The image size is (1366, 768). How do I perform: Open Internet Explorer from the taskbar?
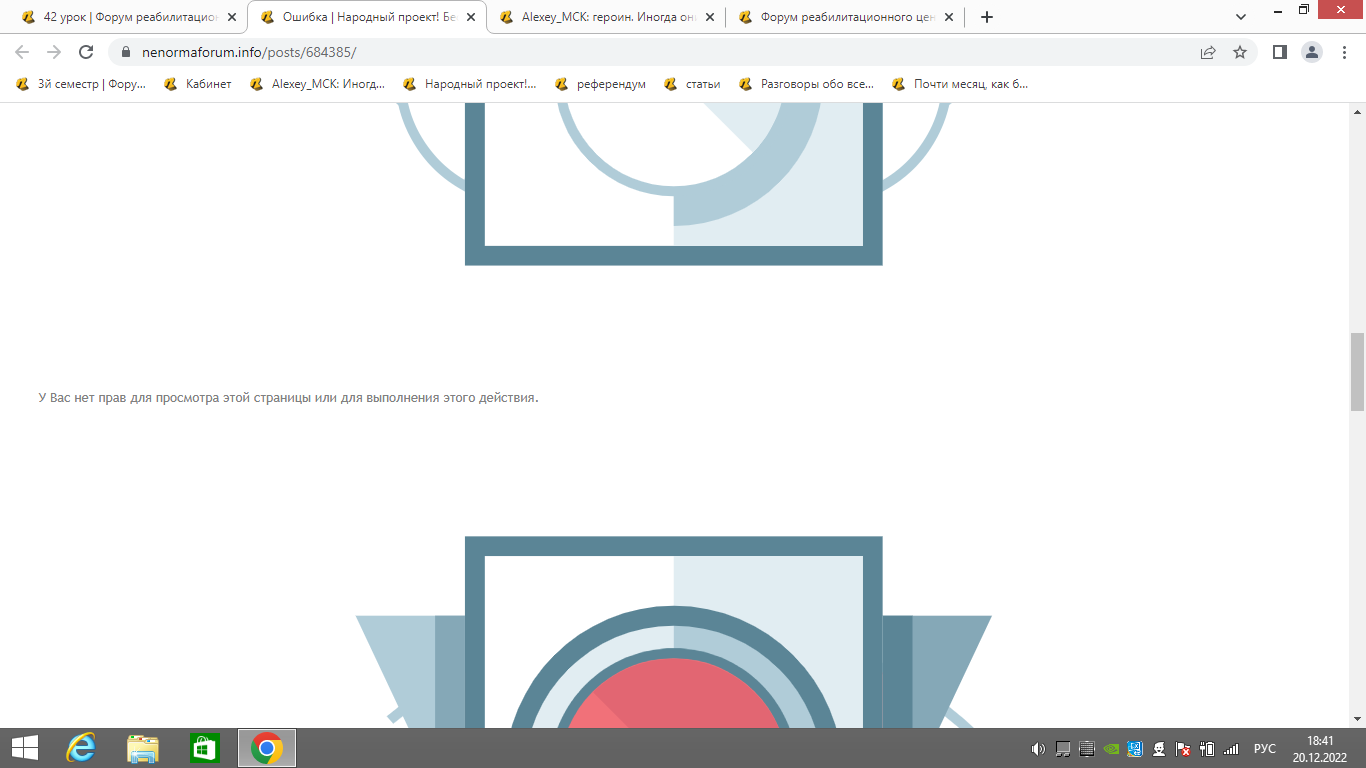[80, 748]
